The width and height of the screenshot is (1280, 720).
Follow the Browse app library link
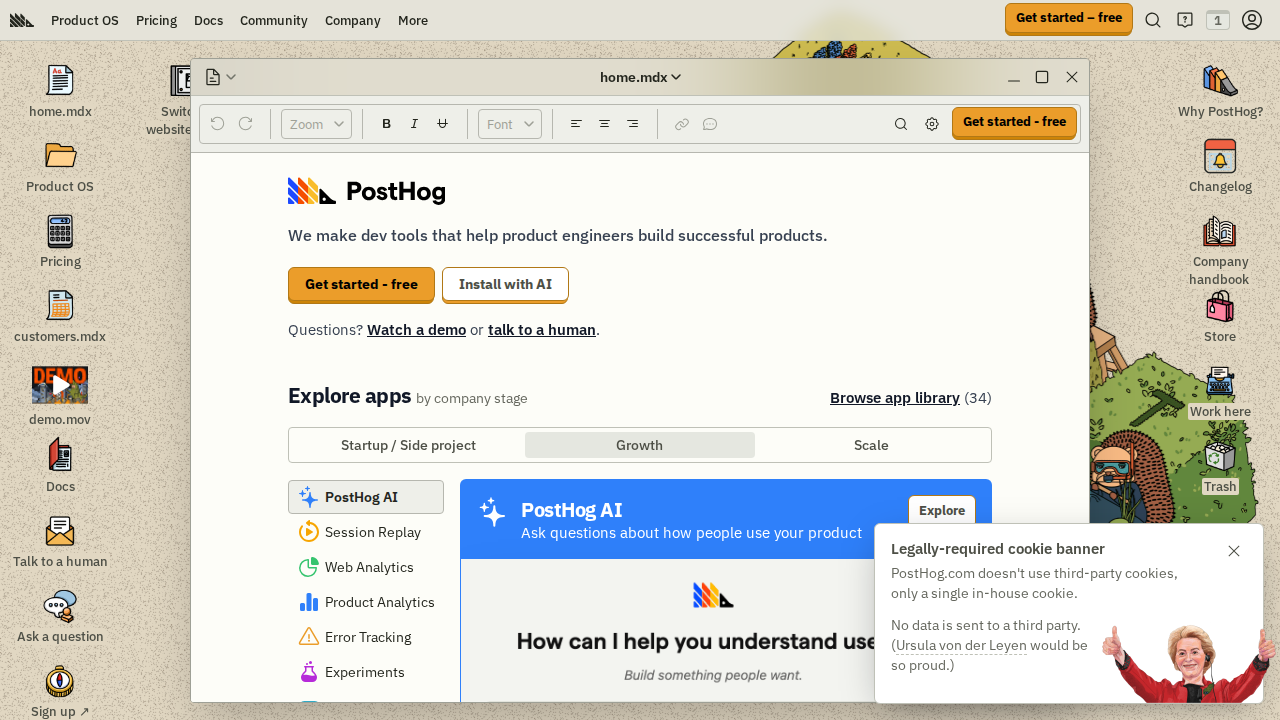894,398
